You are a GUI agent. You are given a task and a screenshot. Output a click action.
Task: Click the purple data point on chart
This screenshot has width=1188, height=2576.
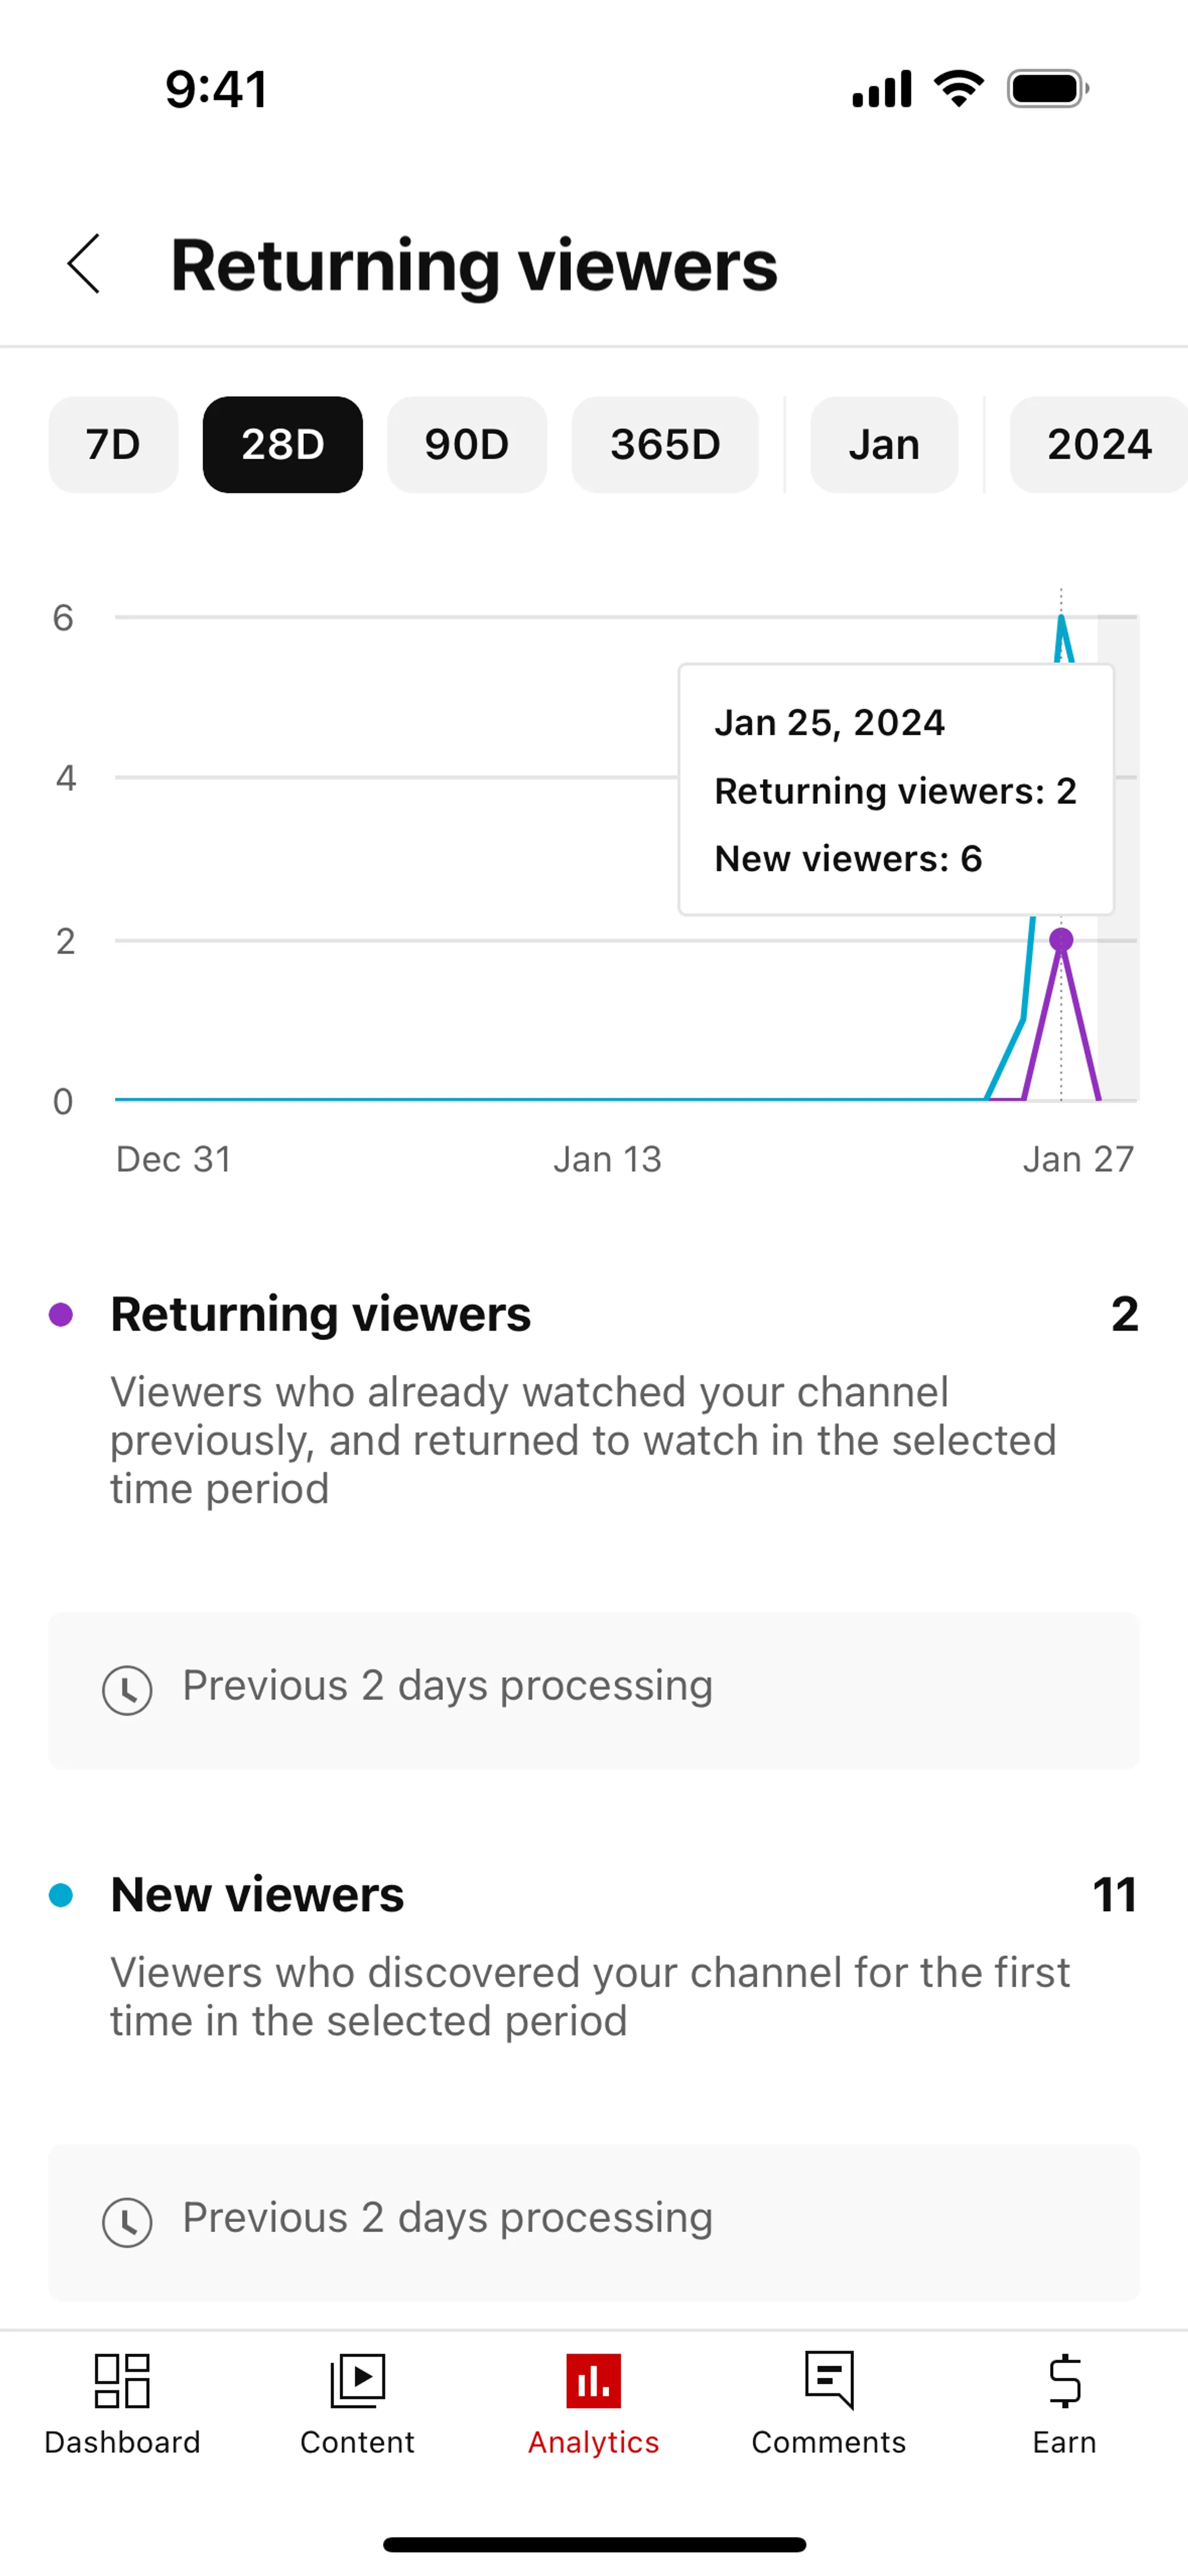1061,940
